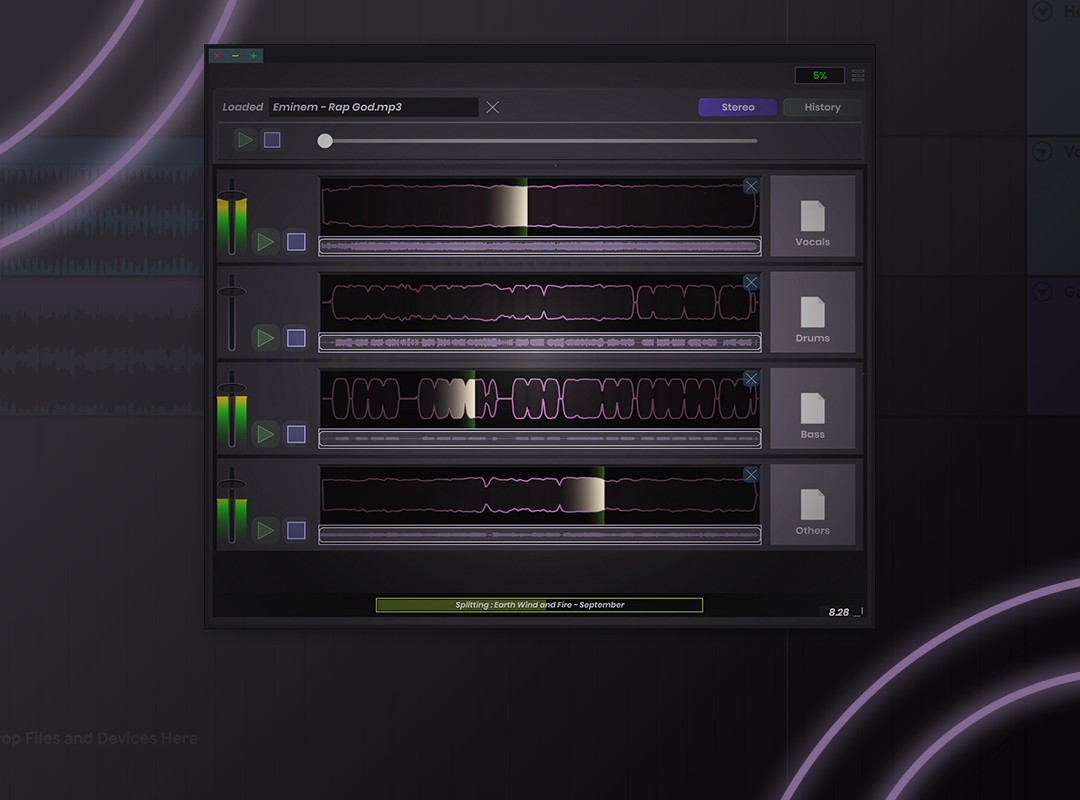This screenshot has width=1080, height=800.
Task: Toggle the Stereo mode button
Action: 737,107
